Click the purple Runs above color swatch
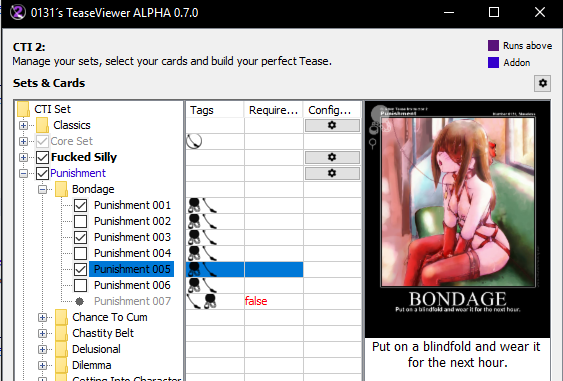The image size is (563, 381). click(493, 46)
